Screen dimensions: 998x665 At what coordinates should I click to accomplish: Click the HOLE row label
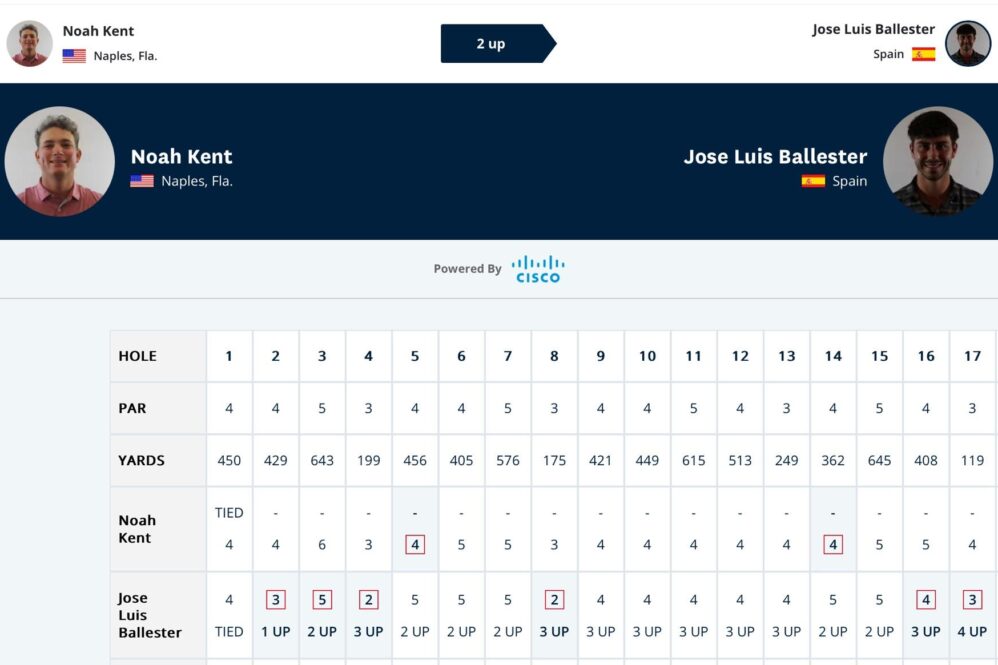point(138,356)
